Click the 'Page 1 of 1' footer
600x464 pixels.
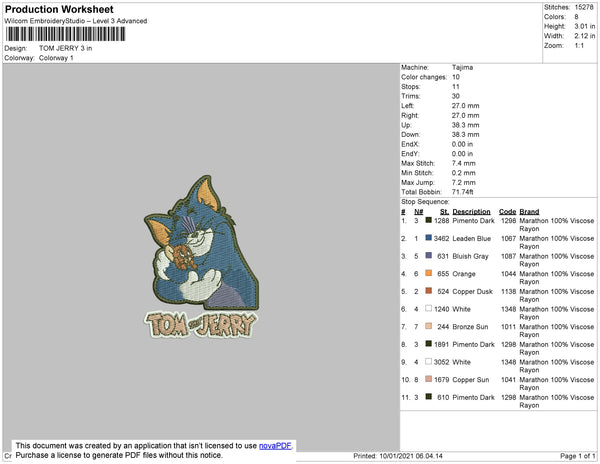[577, 456]
